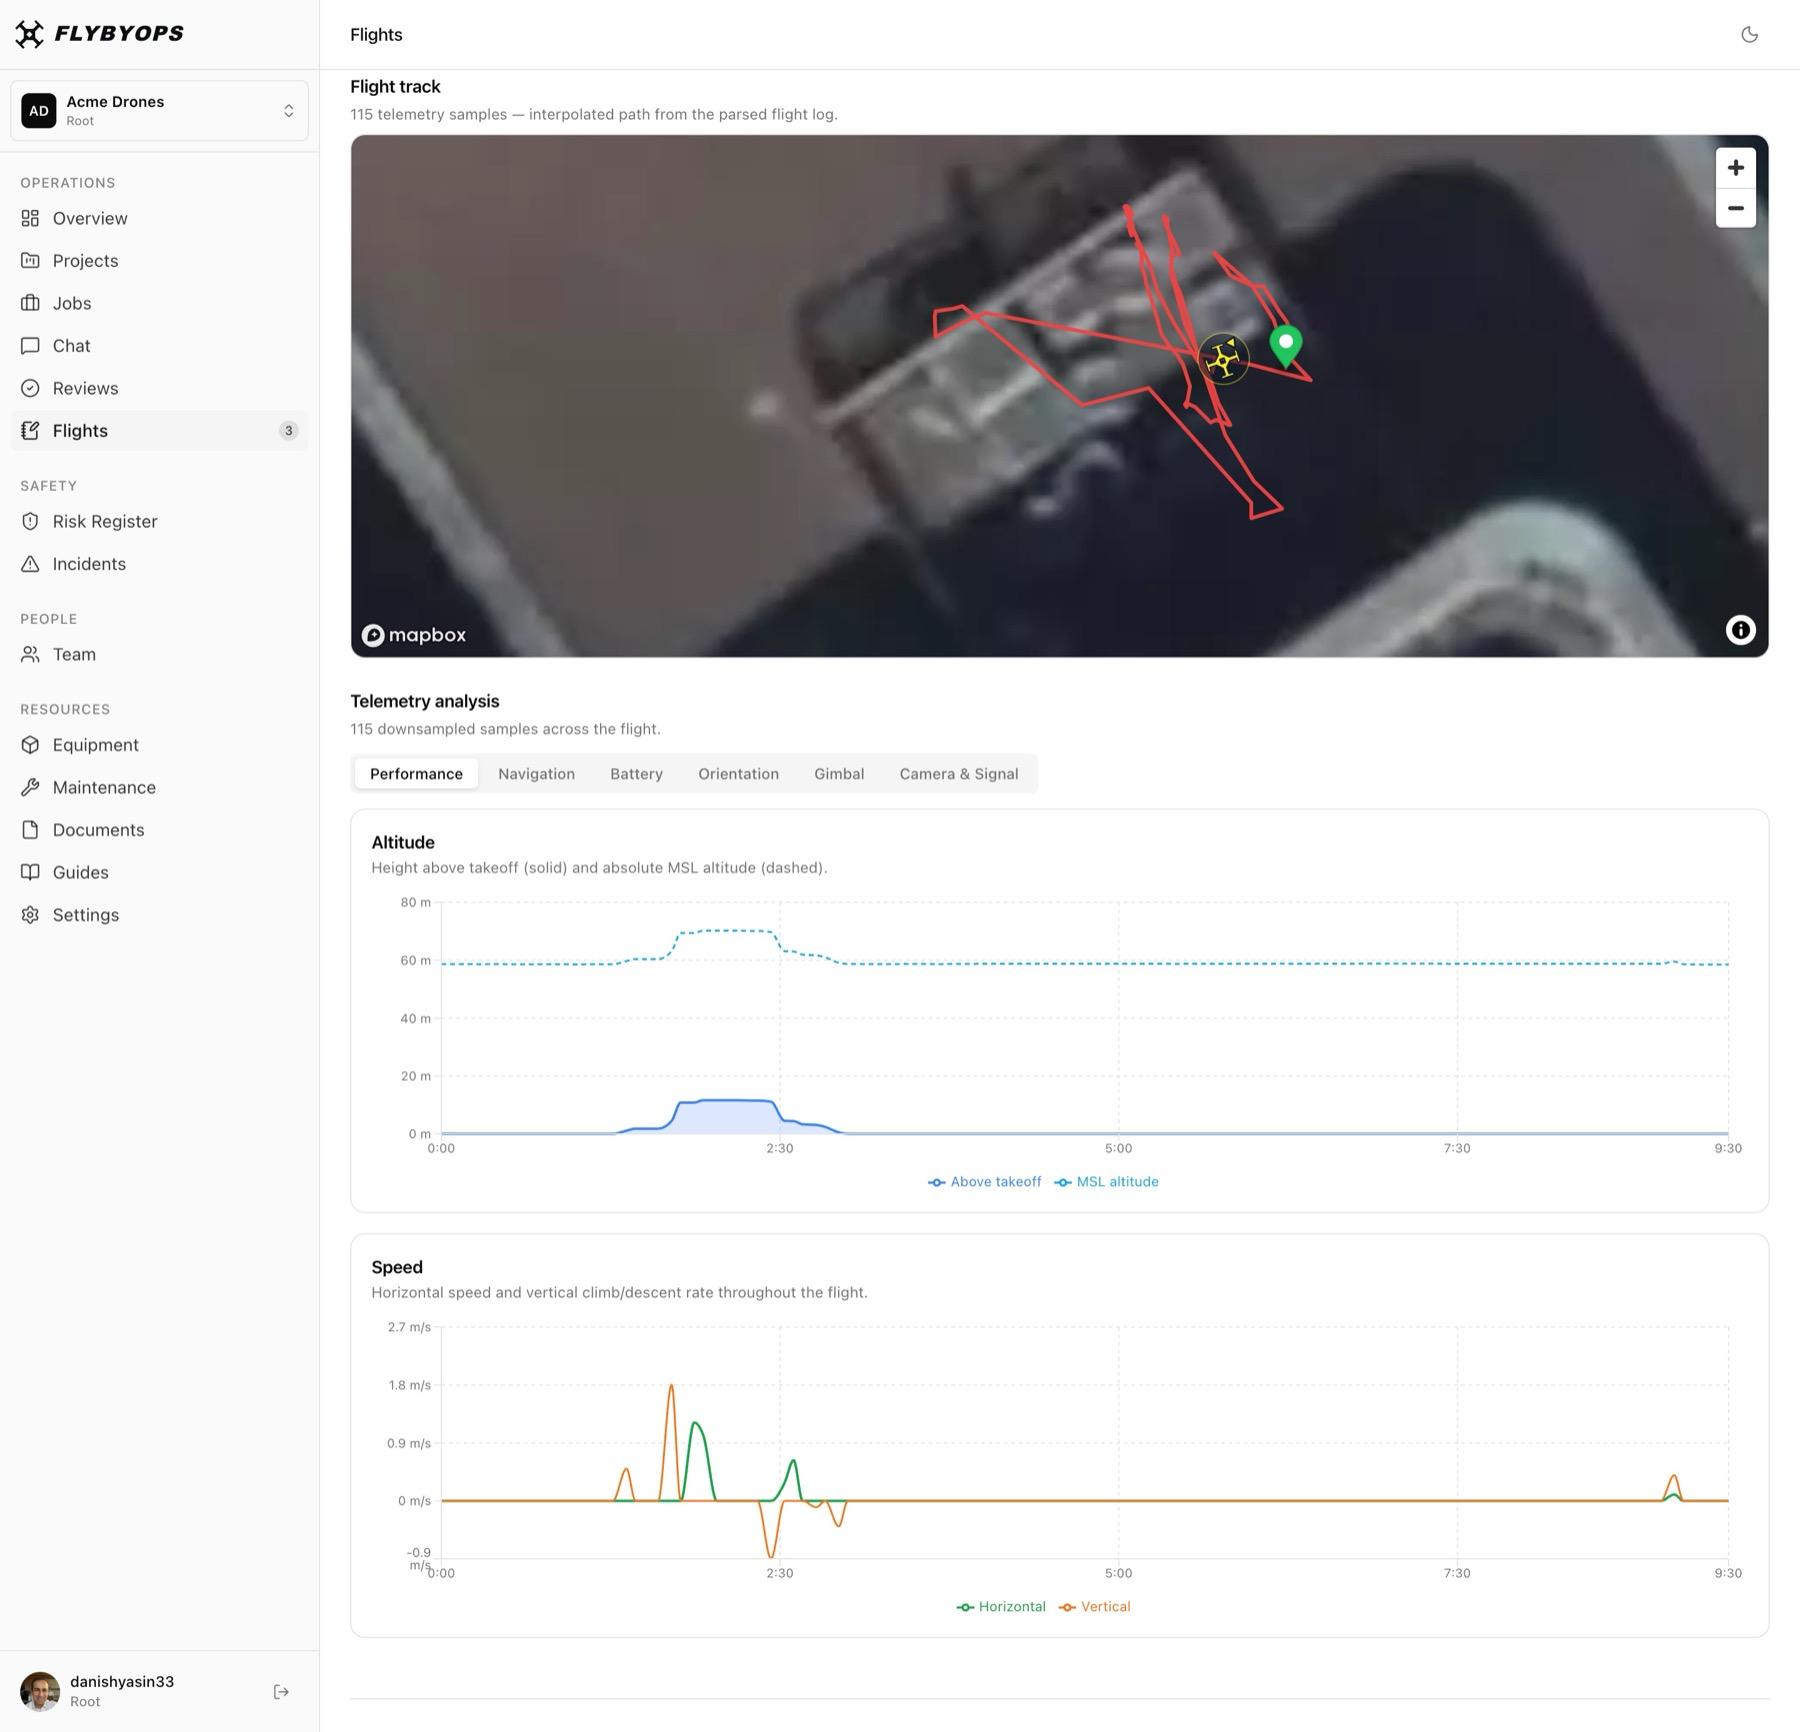Click the 5:00 marker on Speed chart
The width and height of the screenshot is (1800, 1732).
click(x=1118, y=1573)
